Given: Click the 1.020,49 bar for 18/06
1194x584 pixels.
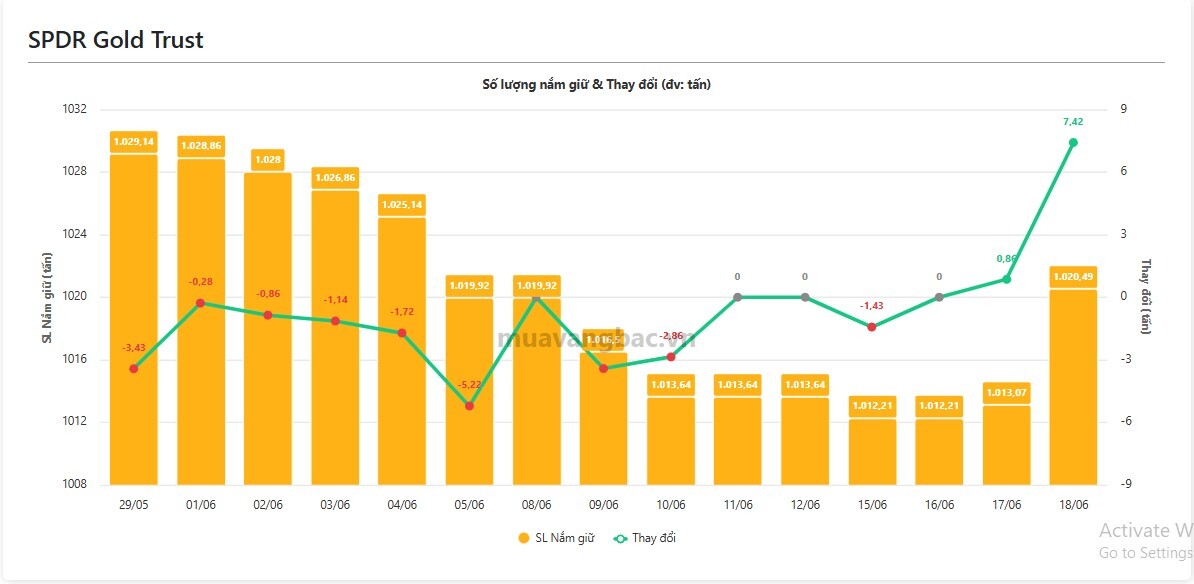Looking at the screenshot, I should pos(1073,387).
